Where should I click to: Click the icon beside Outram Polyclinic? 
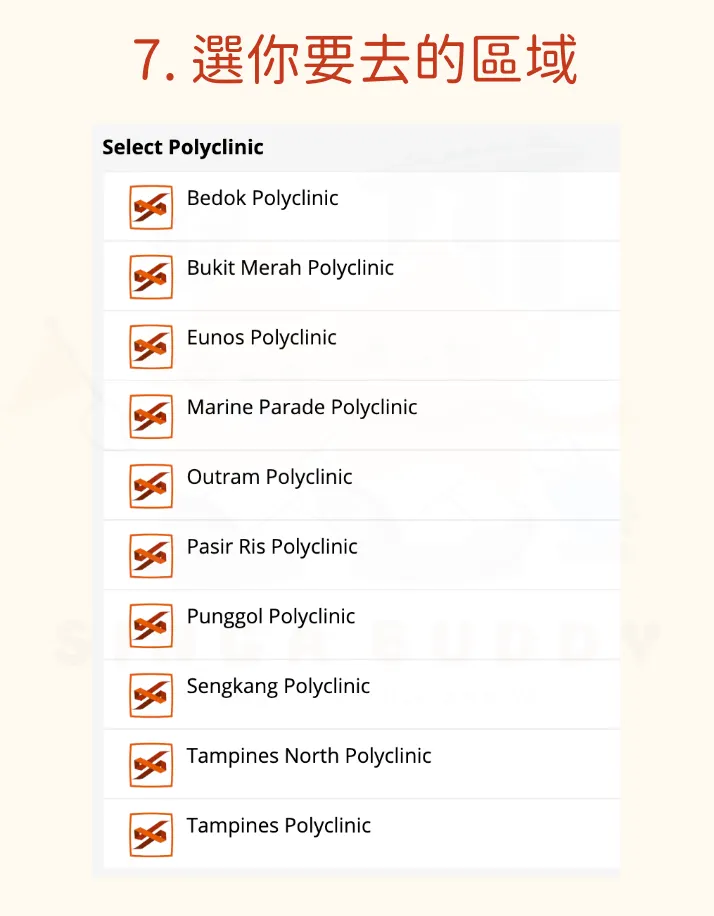click(151, 486)
